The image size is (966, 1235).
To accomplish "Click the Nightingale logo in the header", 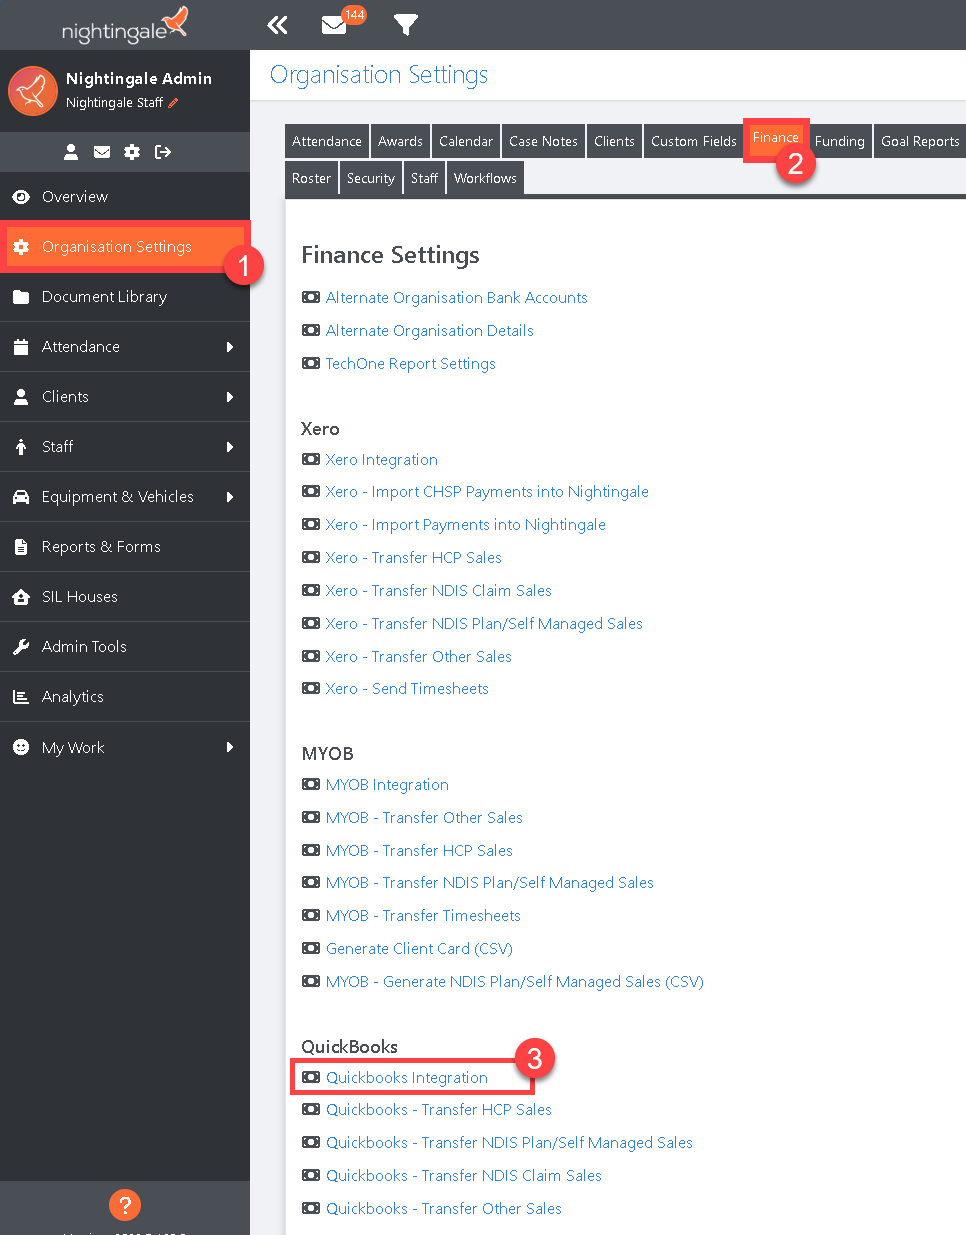I will tap(124, 26).
